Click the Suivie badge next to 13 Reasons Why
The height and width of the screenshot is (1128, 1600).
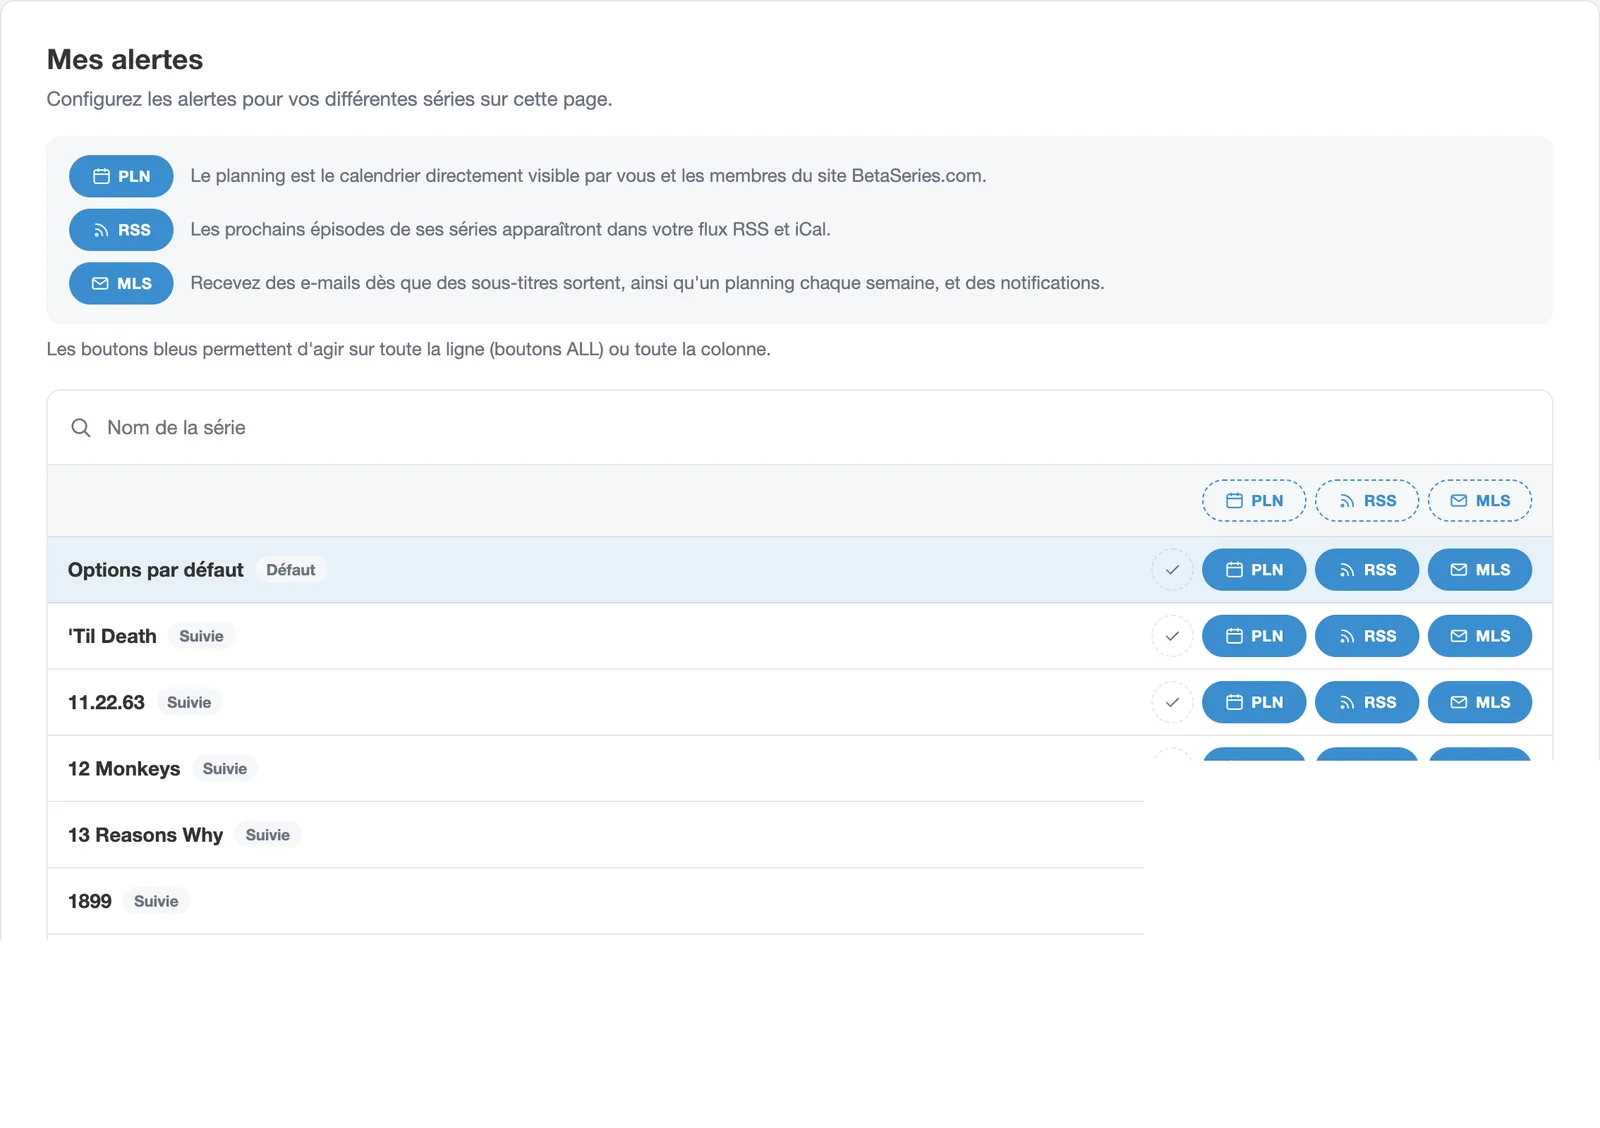pyautogui.click(x=268, y=835)
